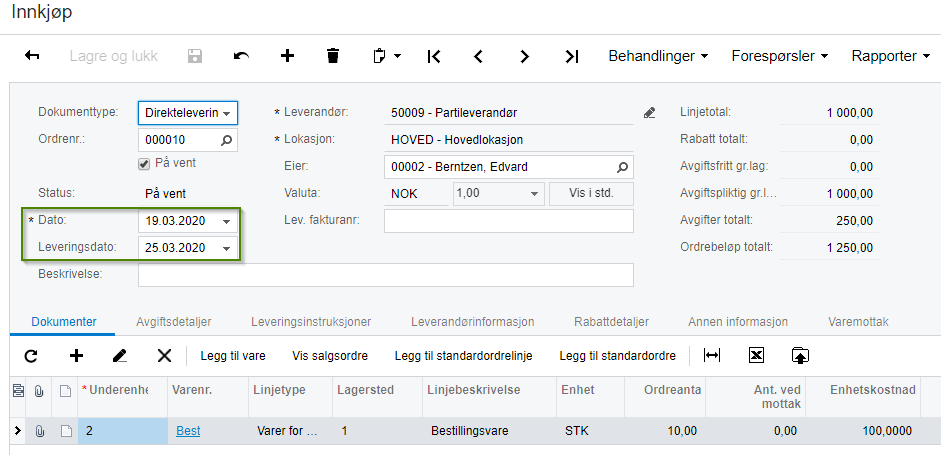Image resolution: width=941 pixels, height=455 pixels.
Task: Open the Best item link
Action: (x=188, y=431)
